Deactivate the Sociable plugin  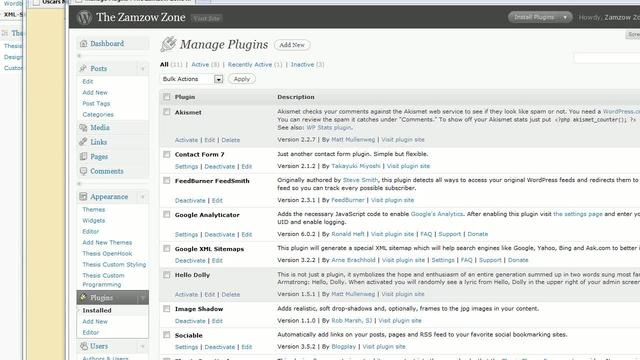click(x=220, y=347)
